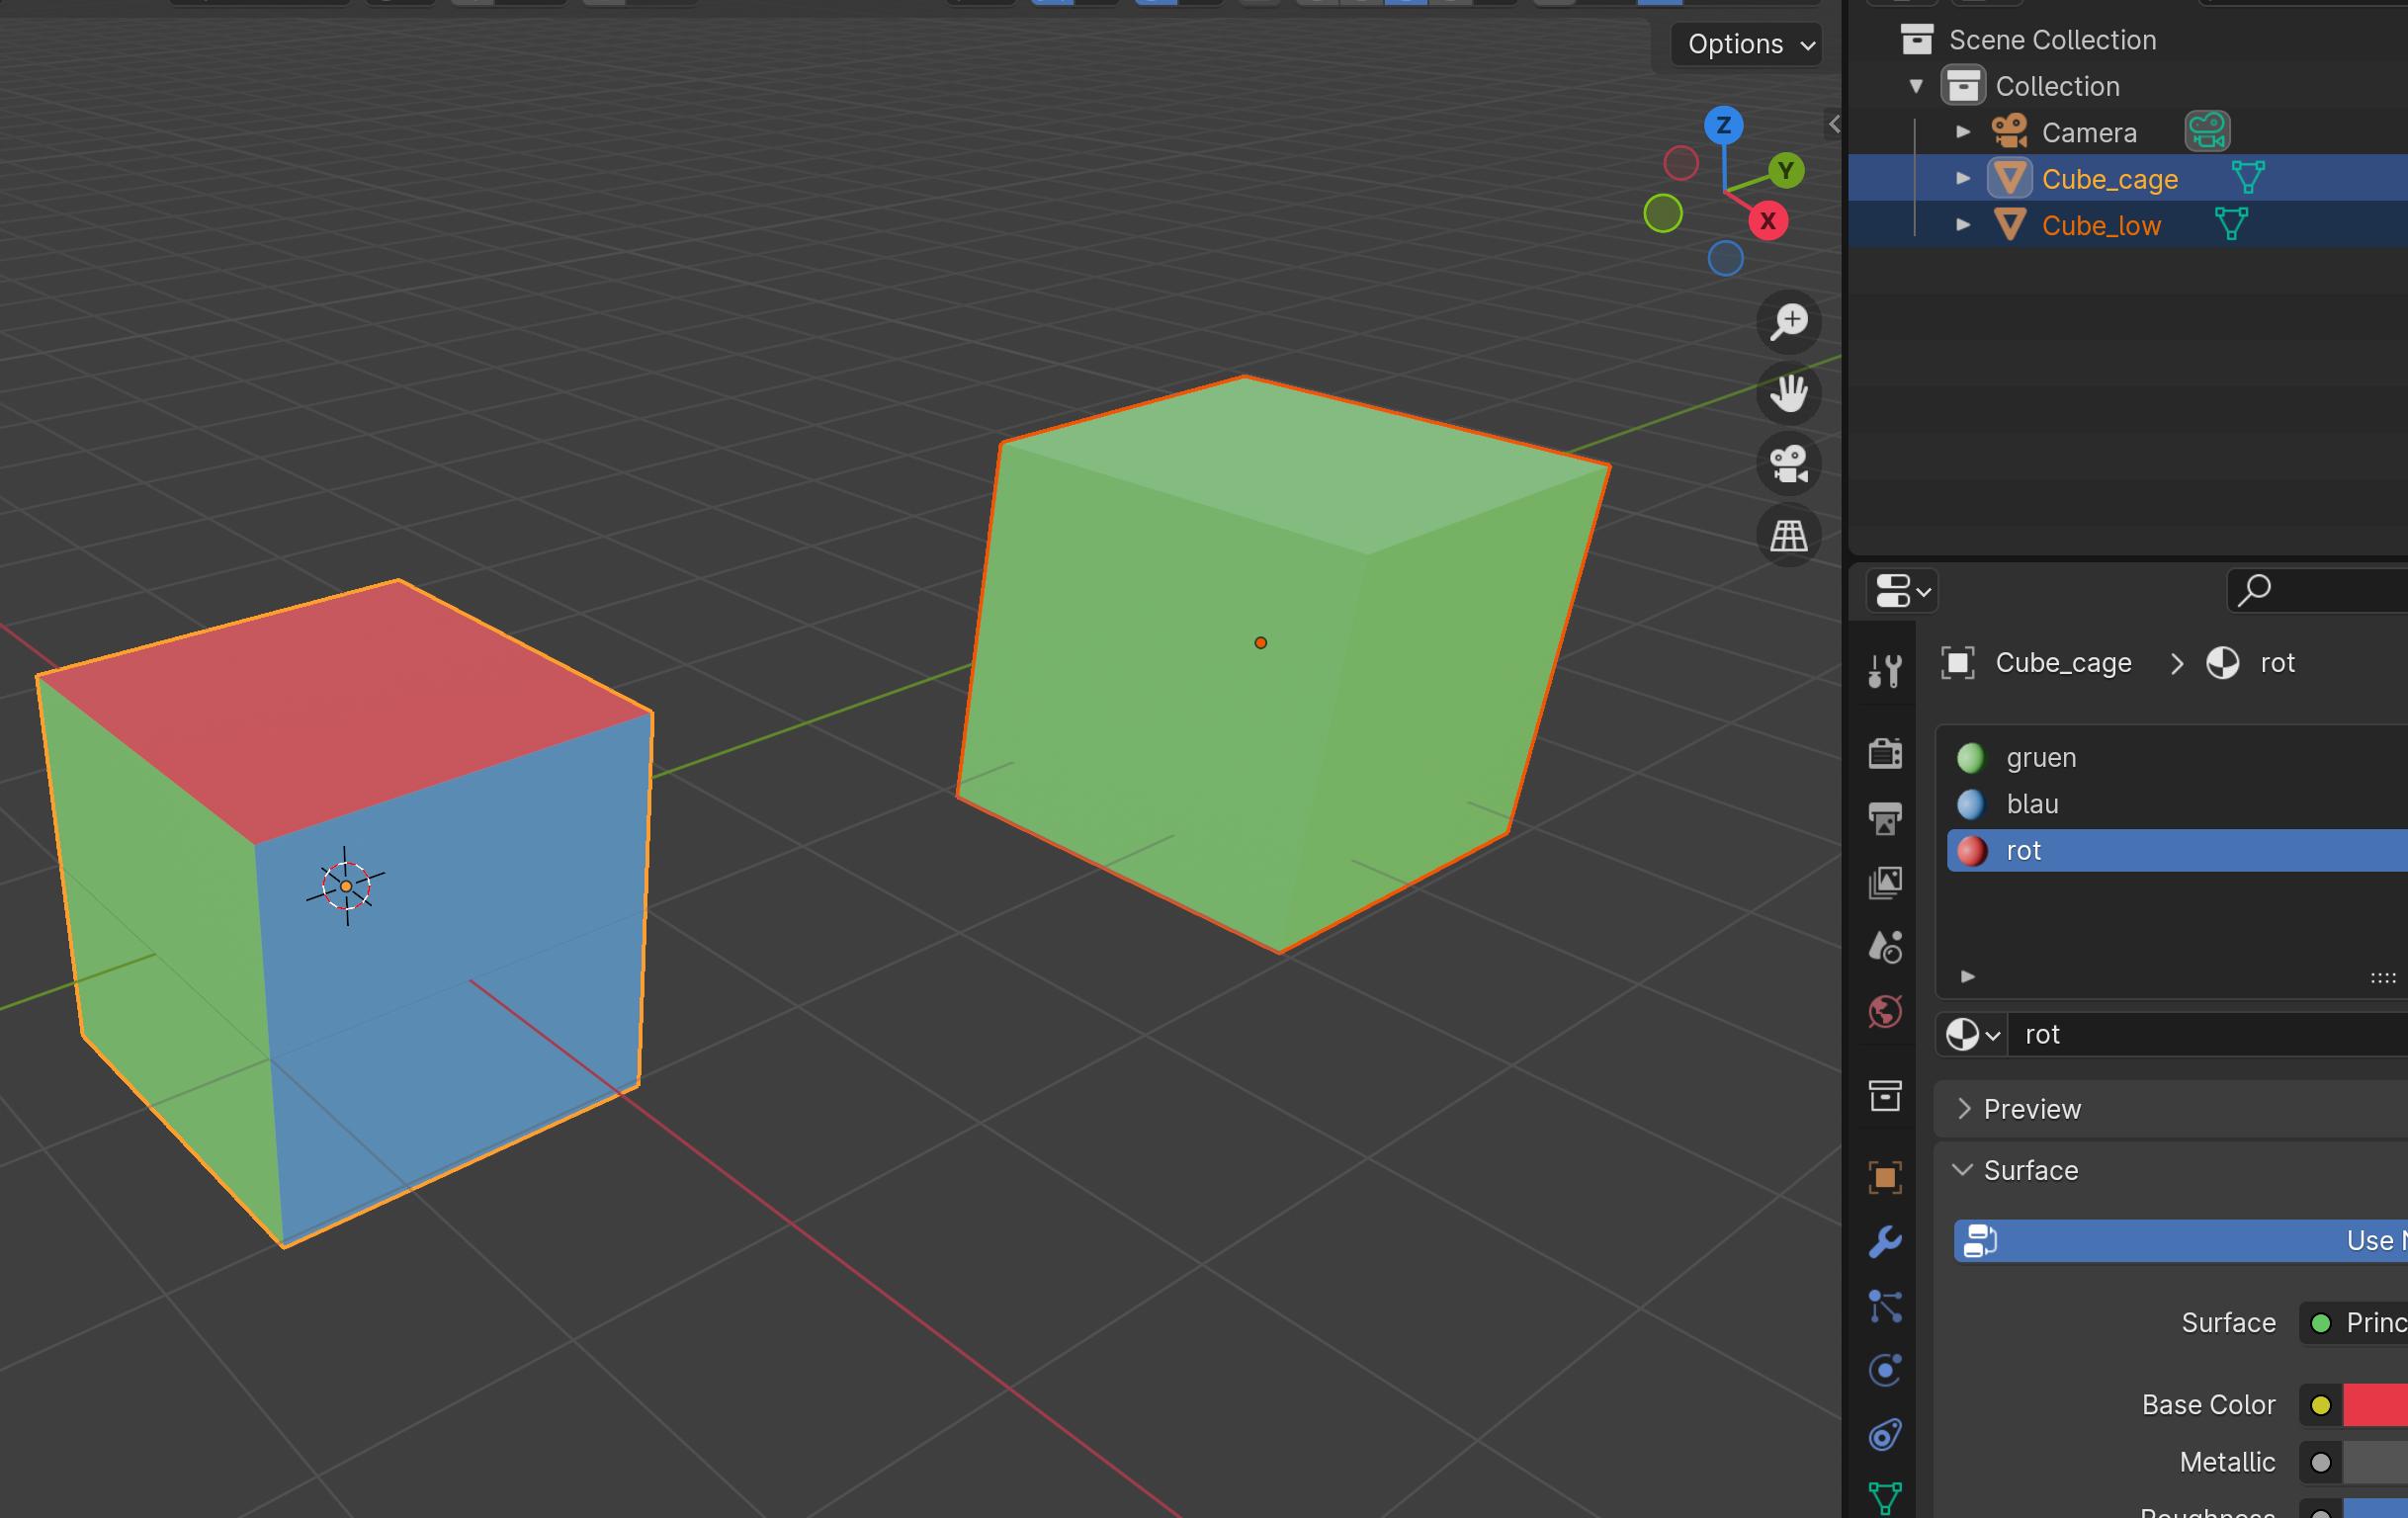
Task: Toggle the camera view icon
Action: coord(1788,464)
